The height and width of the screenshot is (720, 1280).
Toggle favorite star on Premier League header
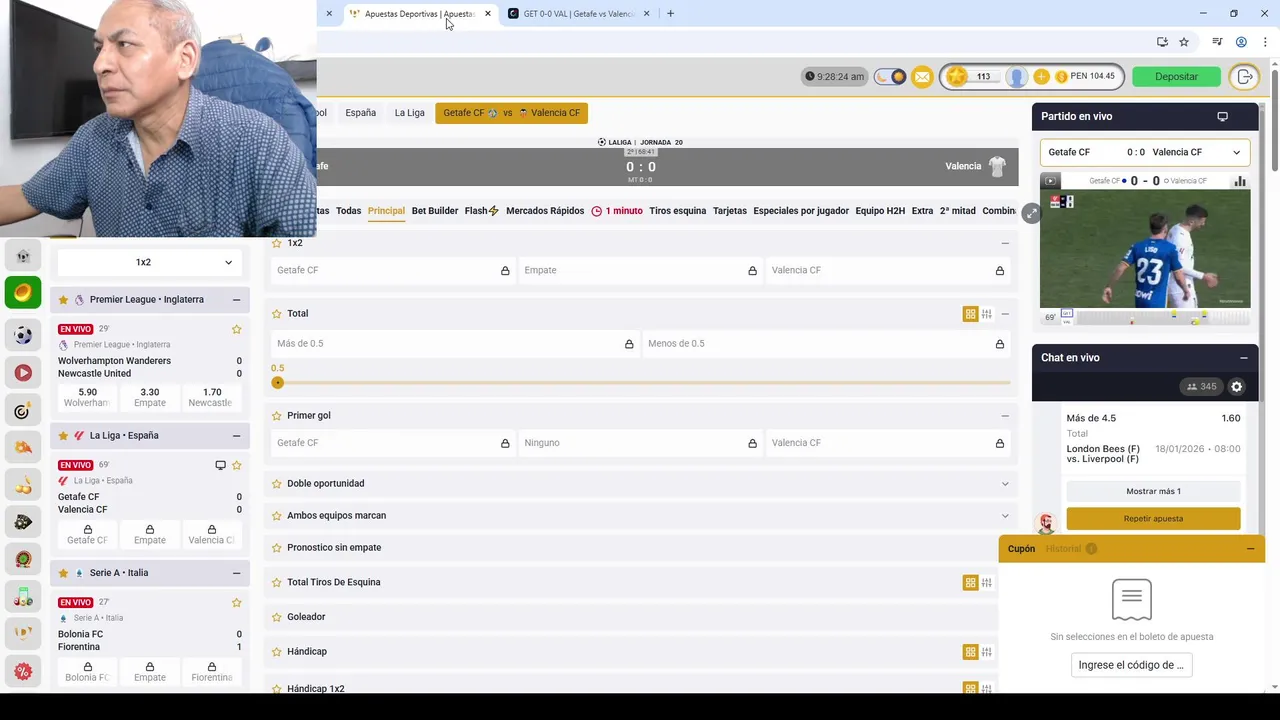pyautogui.click(x=63, y=299)
